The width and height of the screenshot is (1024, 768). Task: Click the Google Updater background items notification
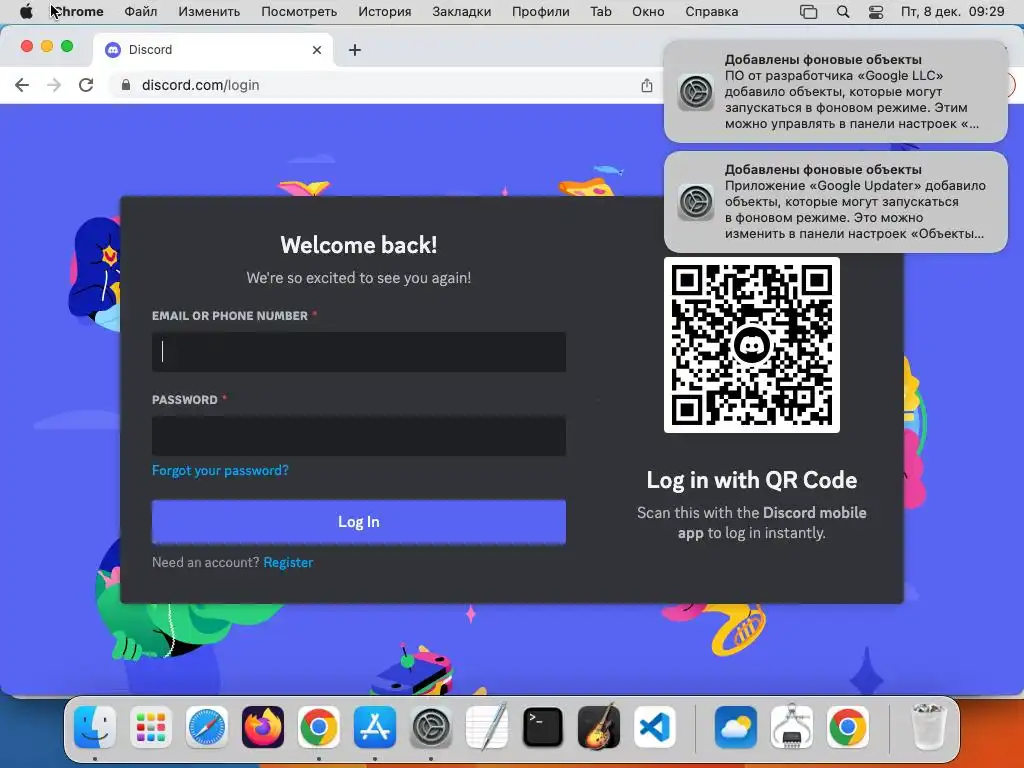point(835,202)
